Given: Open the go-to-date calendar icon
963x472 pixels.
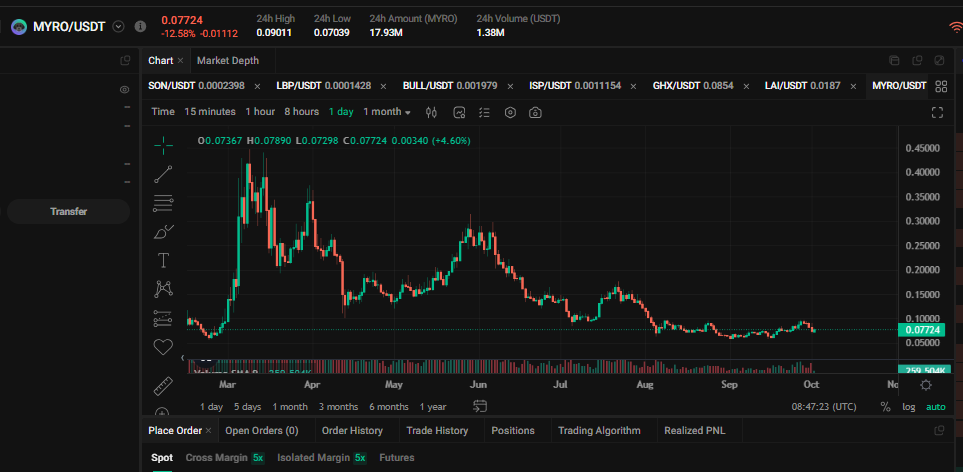Looking at the screenshot, I should (480, 406).
